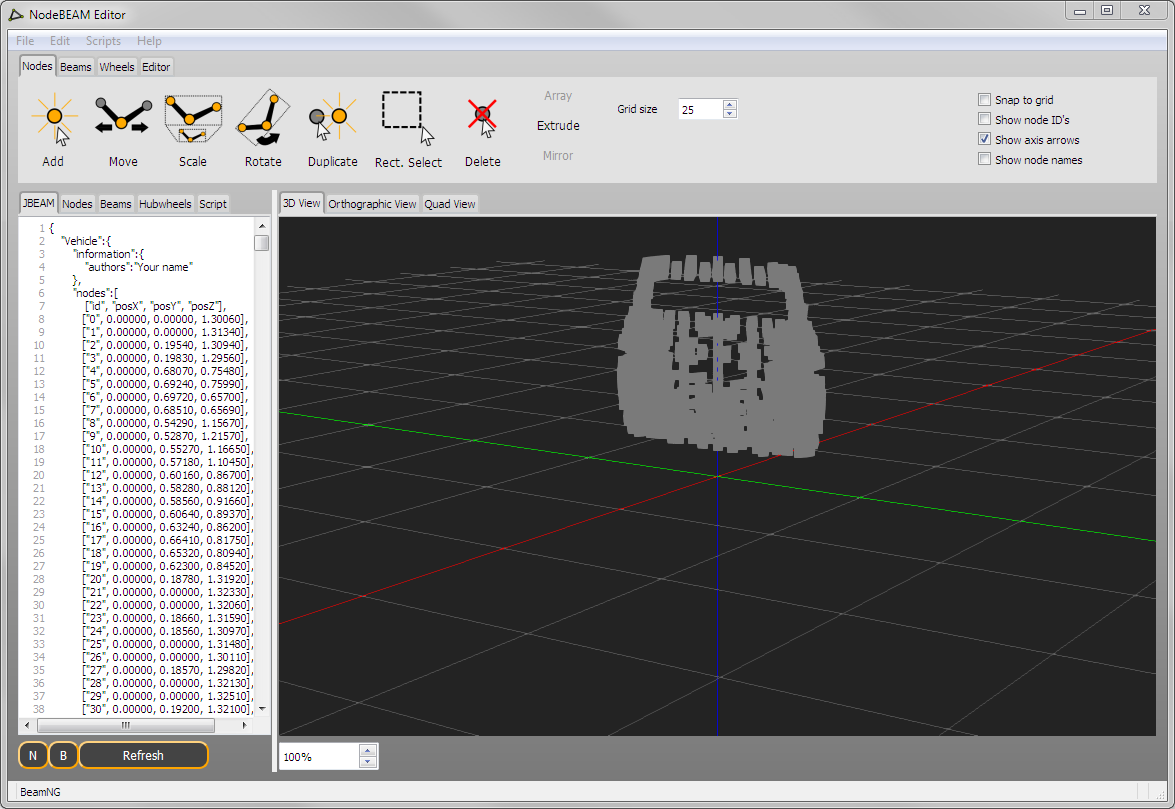This screenshot has height=809, width=1175.
Task: Click the Refresh button
Action: 143,755
